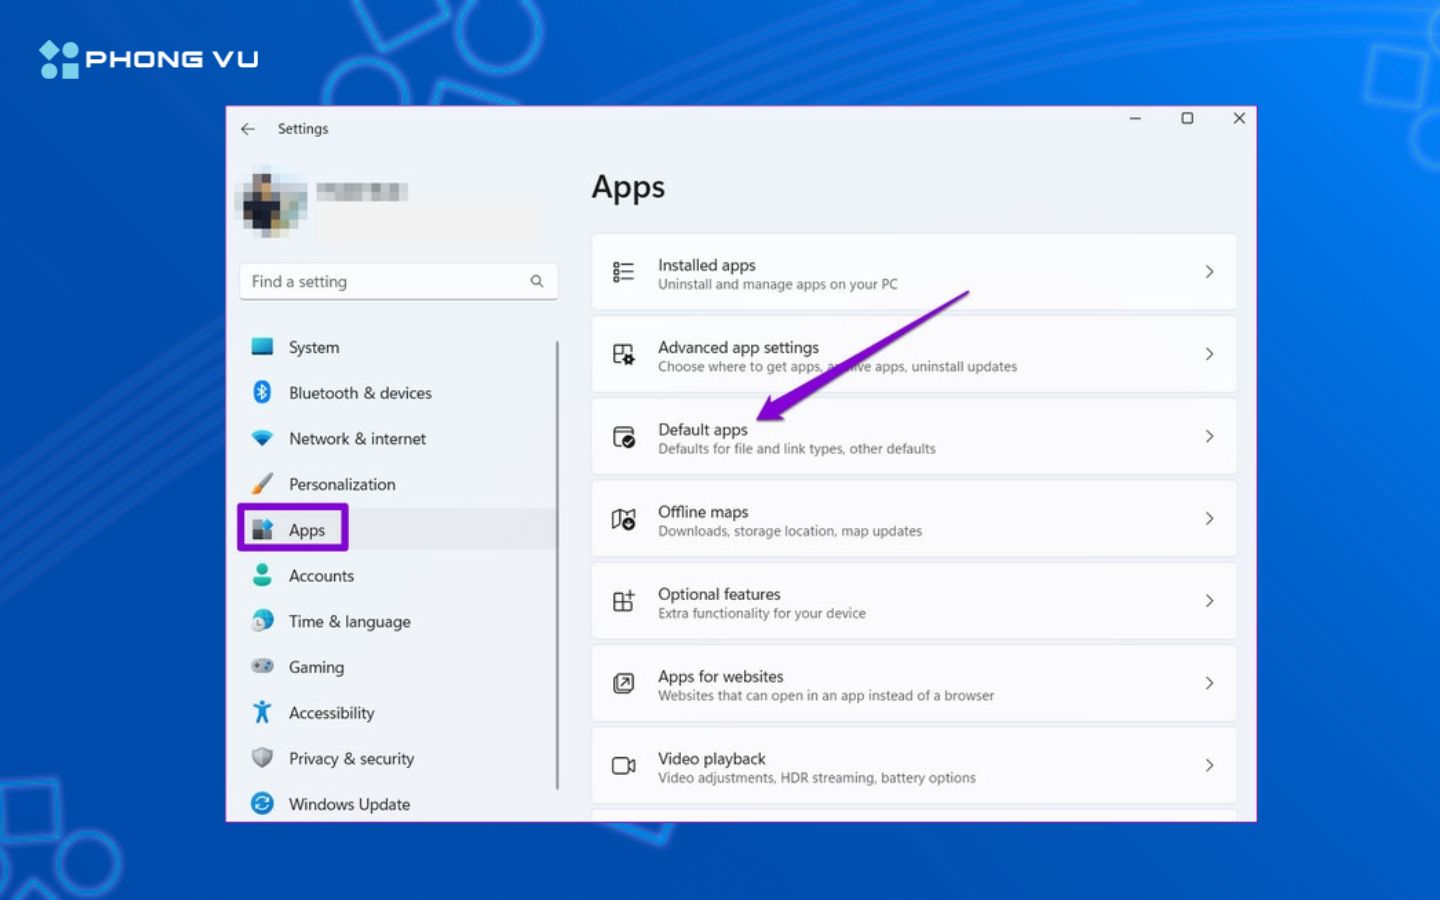Image resolution: width=1440 pixels, height=900 pixels.
Task: Select the Accessibility icon in sidebar
Action: (x=262, y=712)
